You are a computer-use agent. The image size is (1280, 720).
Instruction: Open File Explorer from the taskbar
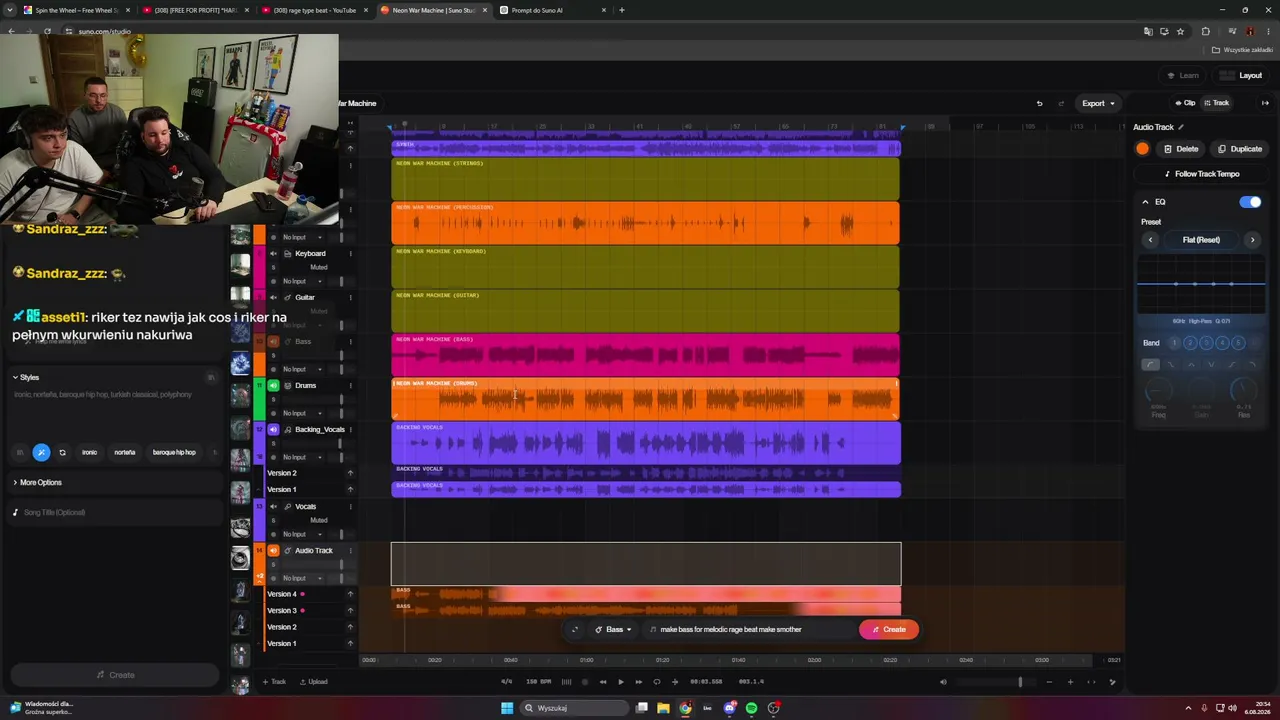point(663,708)
